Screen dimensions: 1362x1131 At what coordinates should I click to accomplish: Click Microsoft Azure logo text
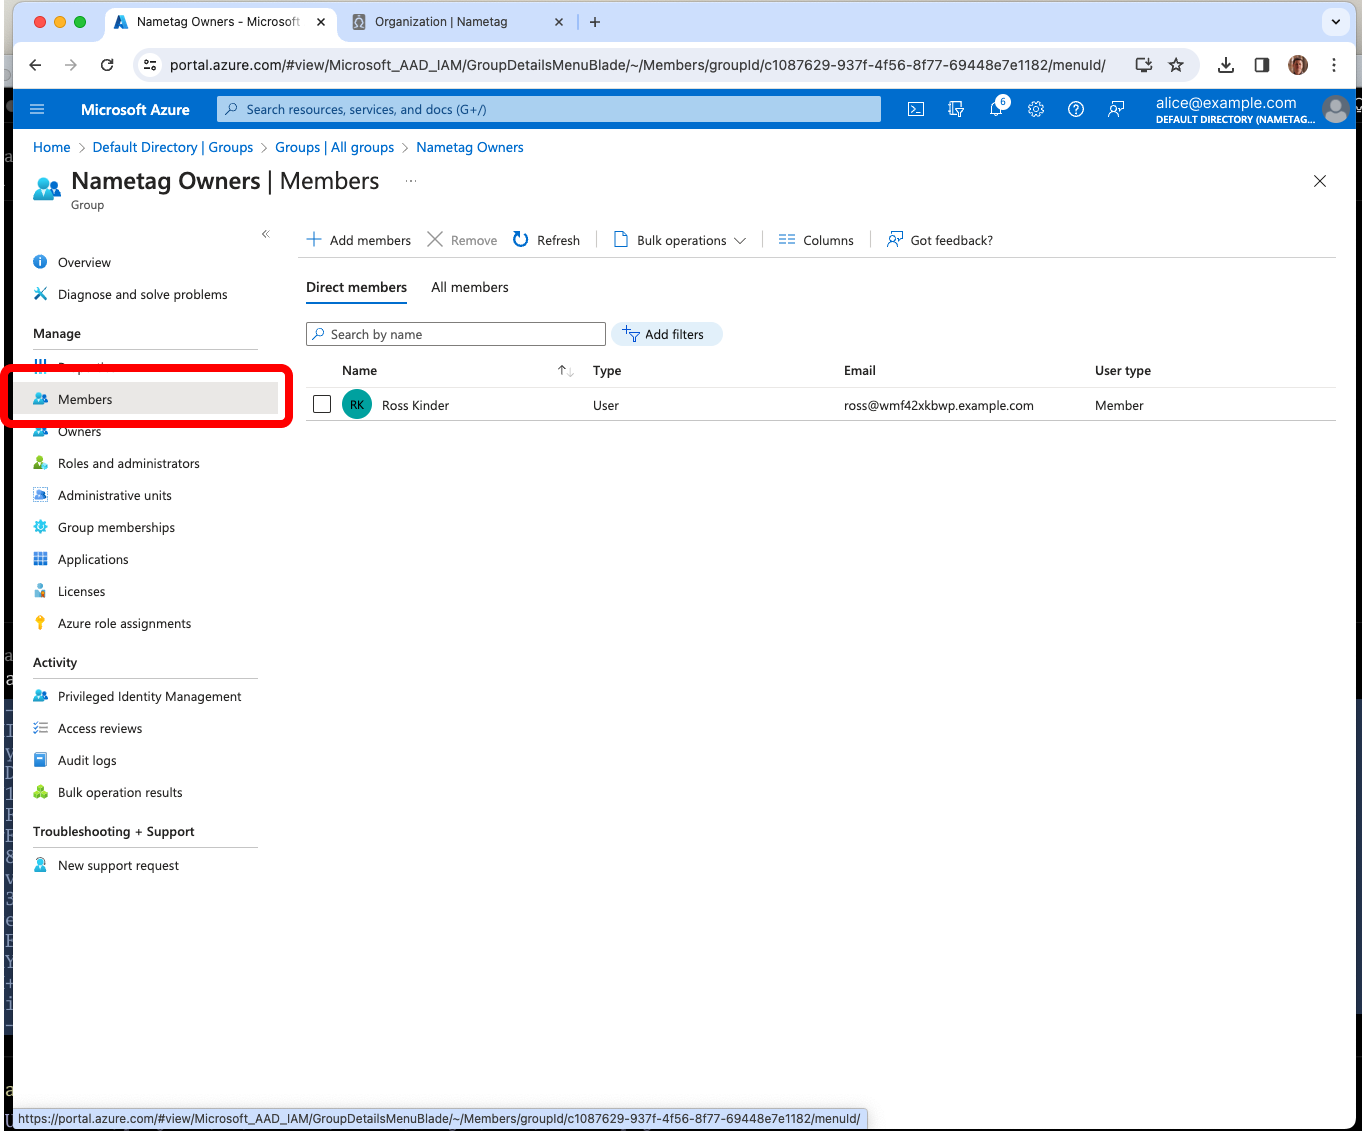click(135, 110)
